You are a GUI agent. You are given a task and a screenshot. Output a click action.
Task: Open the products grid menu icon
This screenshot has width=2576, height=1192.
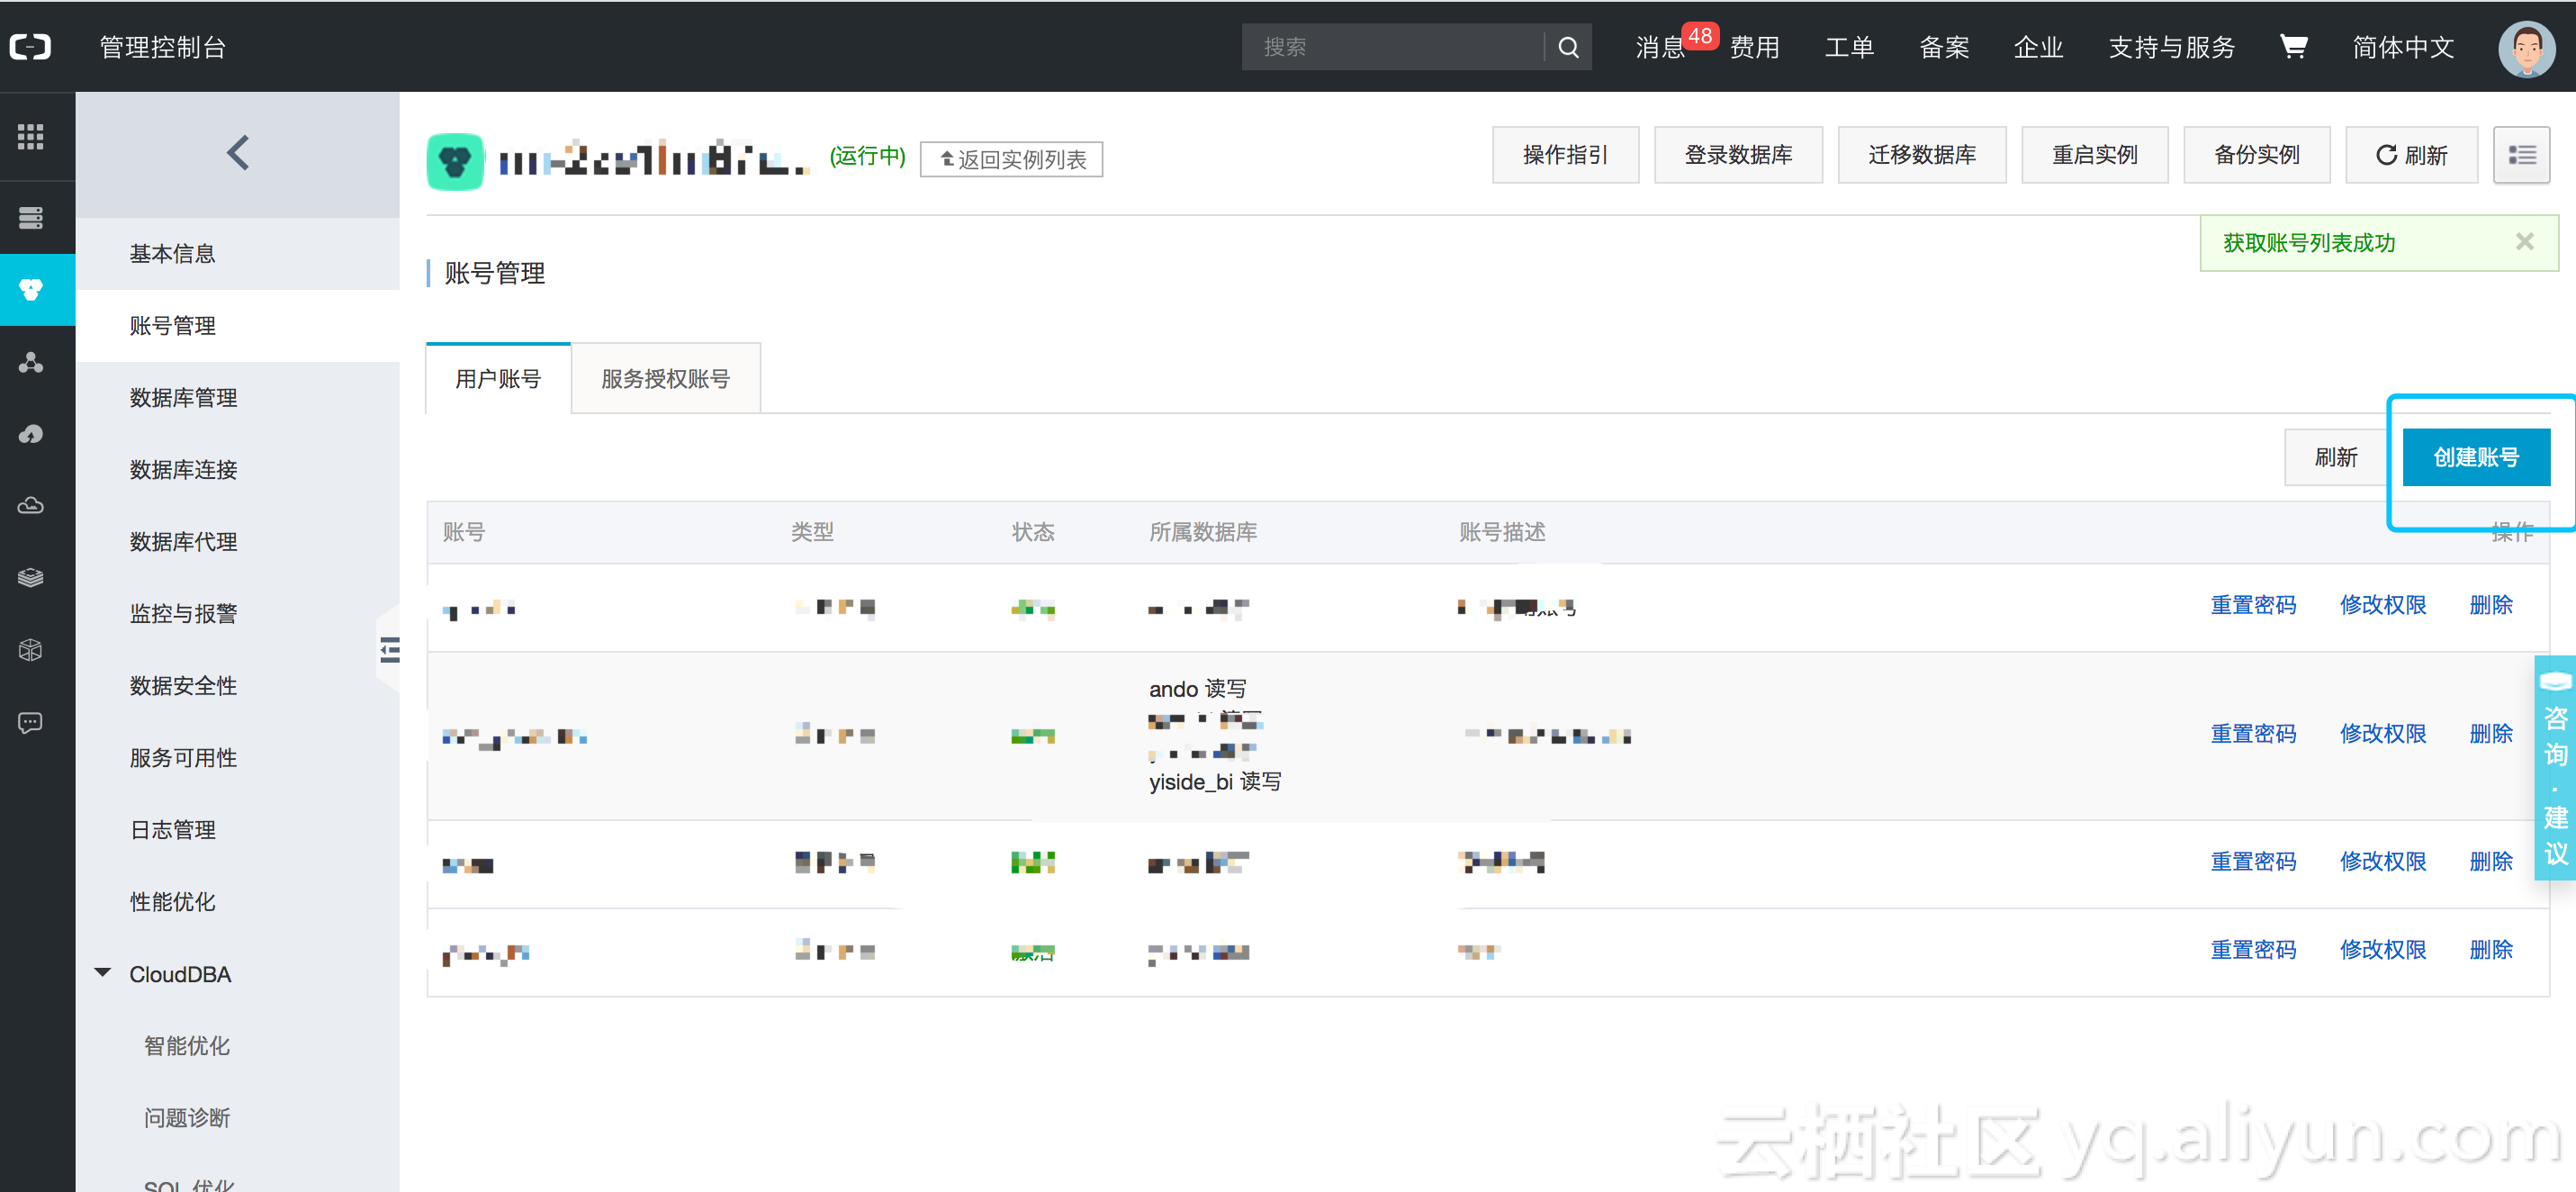pyautogui.click(x=31, y=137)
